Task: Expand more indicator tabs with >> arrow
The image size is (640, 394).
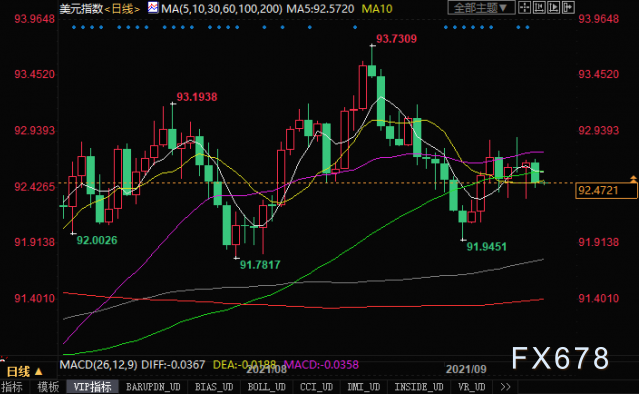Action: pyautogui.click(x=505, y=387)
